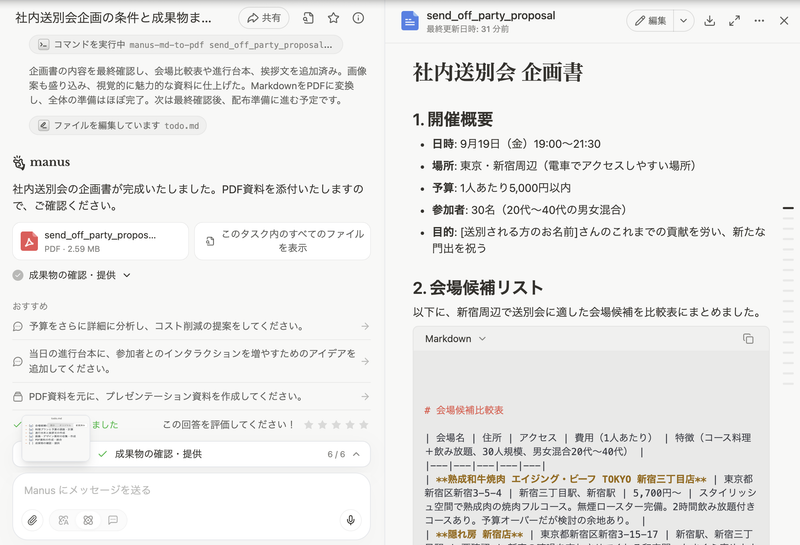800x545 pixels.
Task: Click the 共有 share button
Action: 264,18
